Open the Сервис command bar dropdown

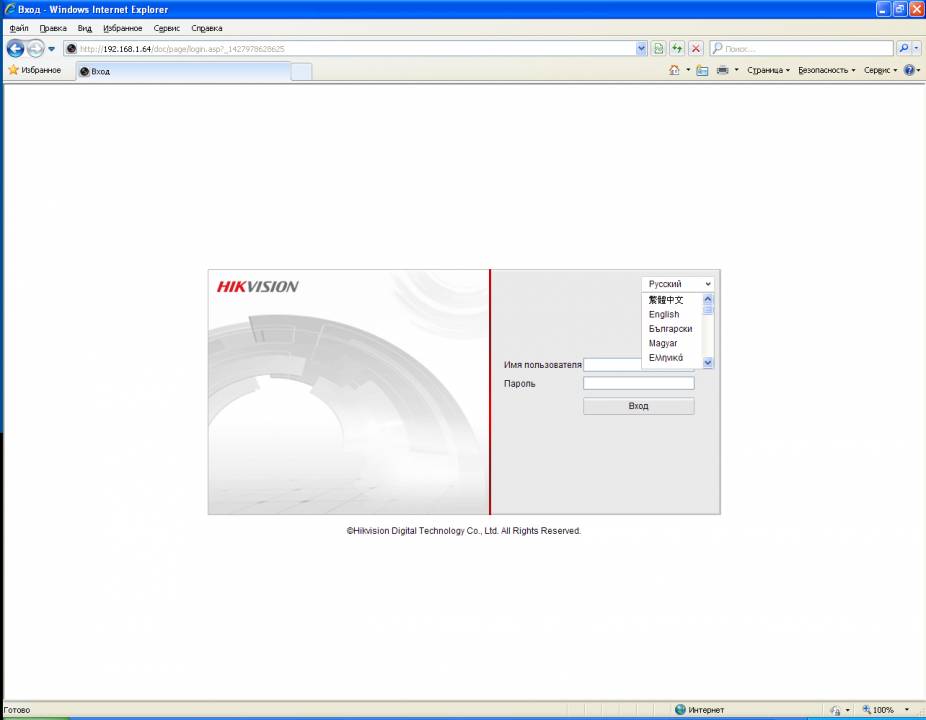click(x=881, y=70)
